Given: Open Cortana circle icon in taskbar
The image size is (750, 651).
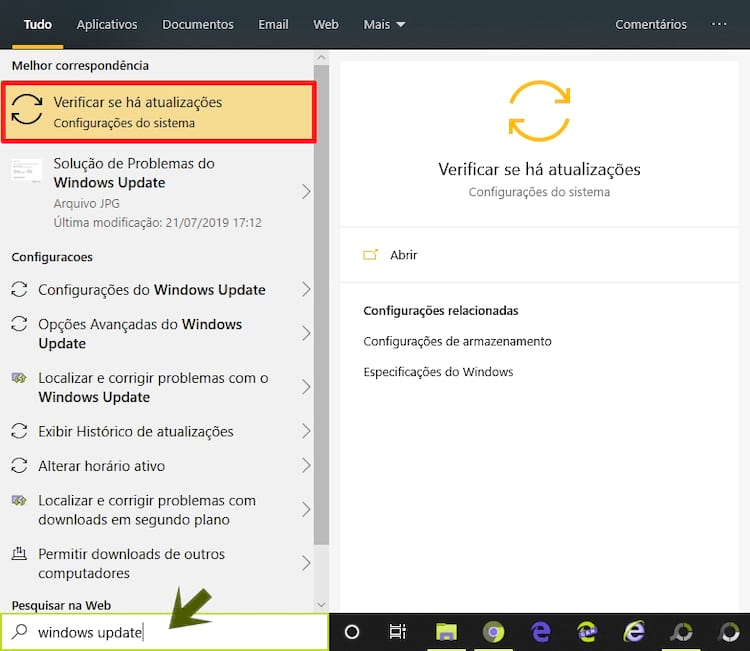Looking at the screenshot, I should coord(352,632).
